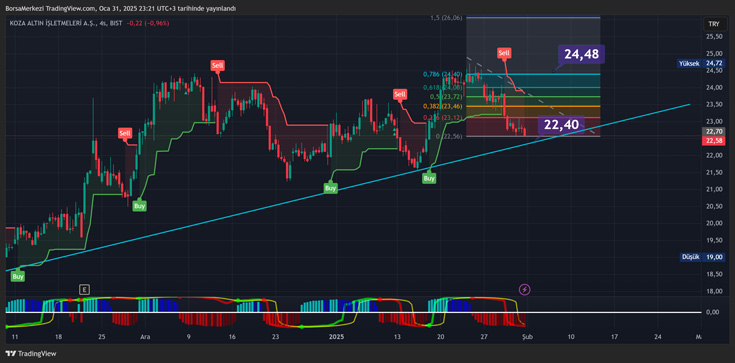This screenshot has height=363, width=735.
Task: Click the Buy signal above date 20
Action: (x=429, y=178)
